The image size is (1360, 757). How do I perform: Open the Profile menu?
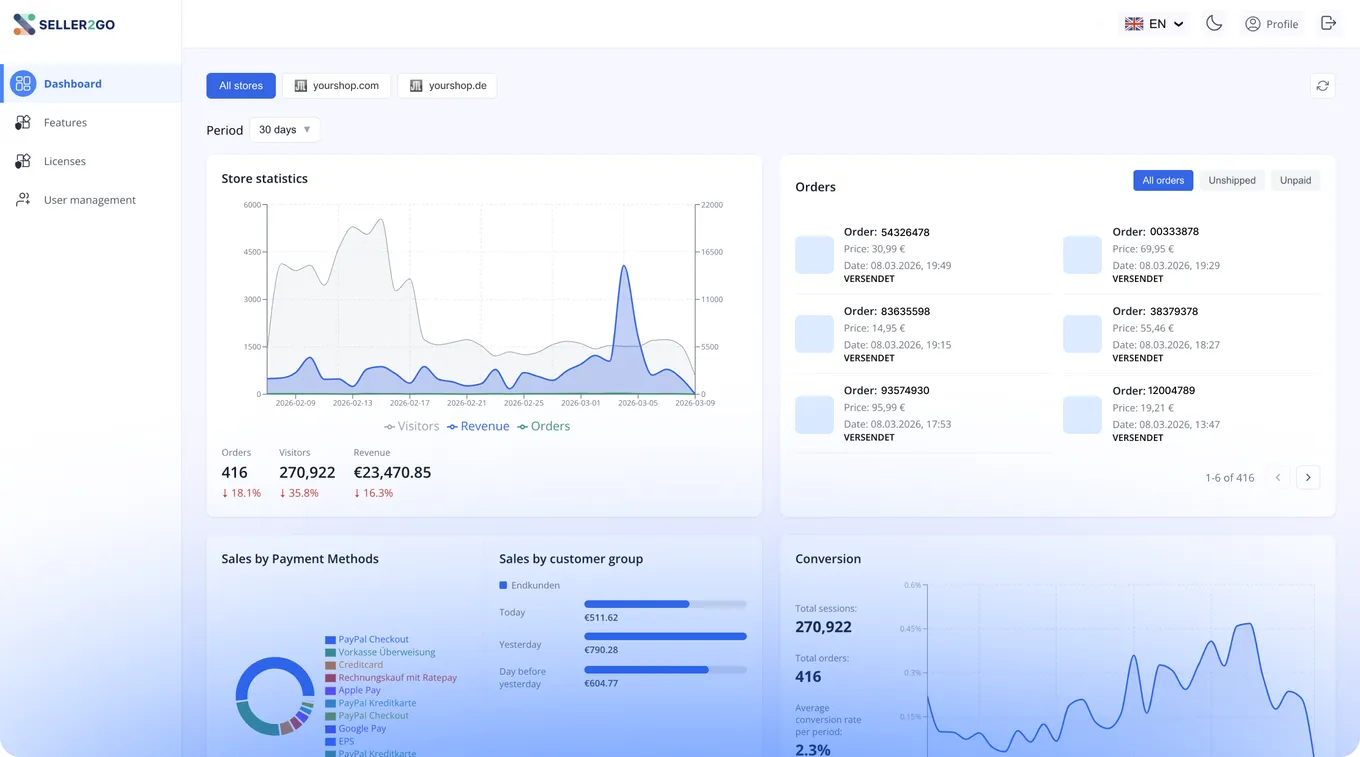pos(1271,24)
